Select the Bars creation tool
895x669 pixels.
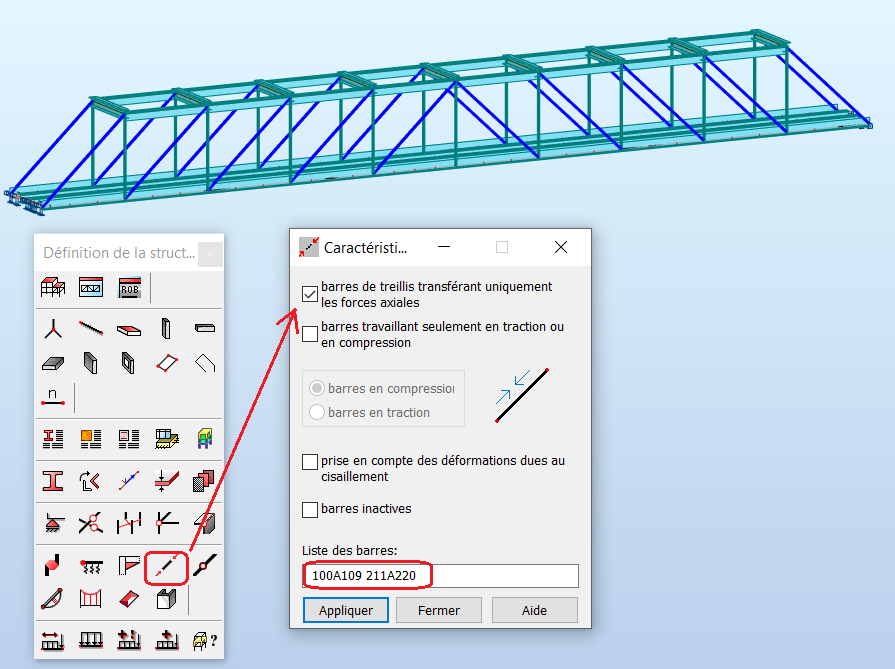(x=91, y=327)
